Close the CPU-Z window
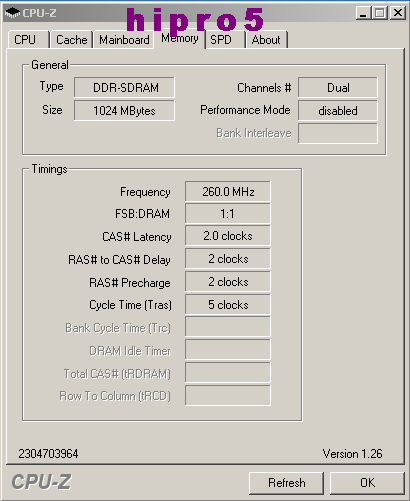The height and width of the screenshot is (501, 410). (x=398, y=13)
